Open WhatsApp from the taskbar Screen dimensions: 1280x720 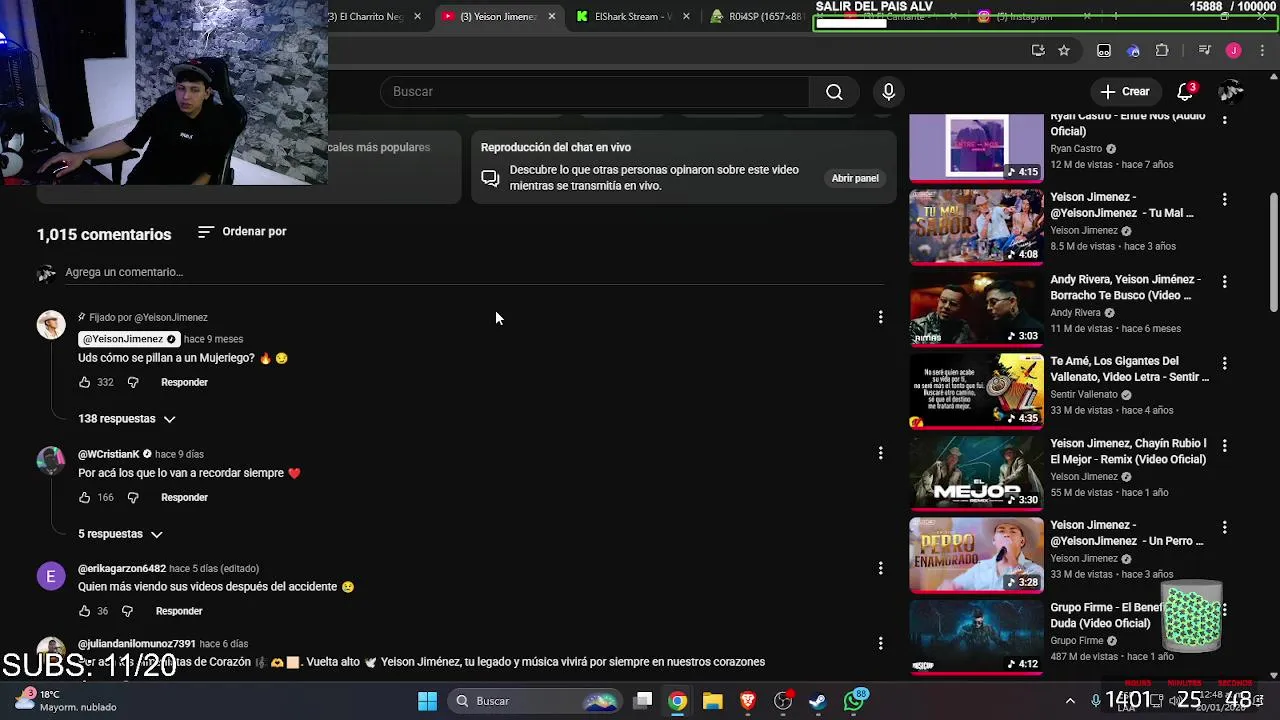click(853, 701)
